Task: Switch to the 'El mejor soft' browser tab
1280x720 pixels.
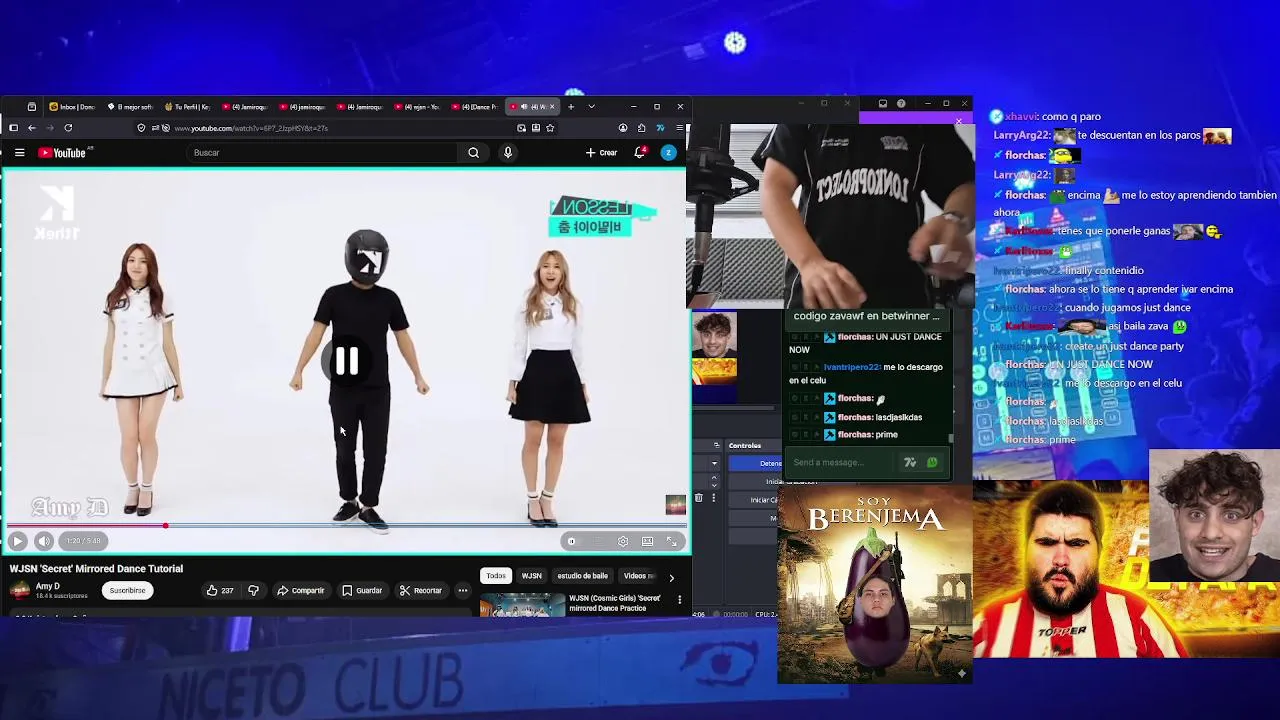Action: [x=130, y=107]
